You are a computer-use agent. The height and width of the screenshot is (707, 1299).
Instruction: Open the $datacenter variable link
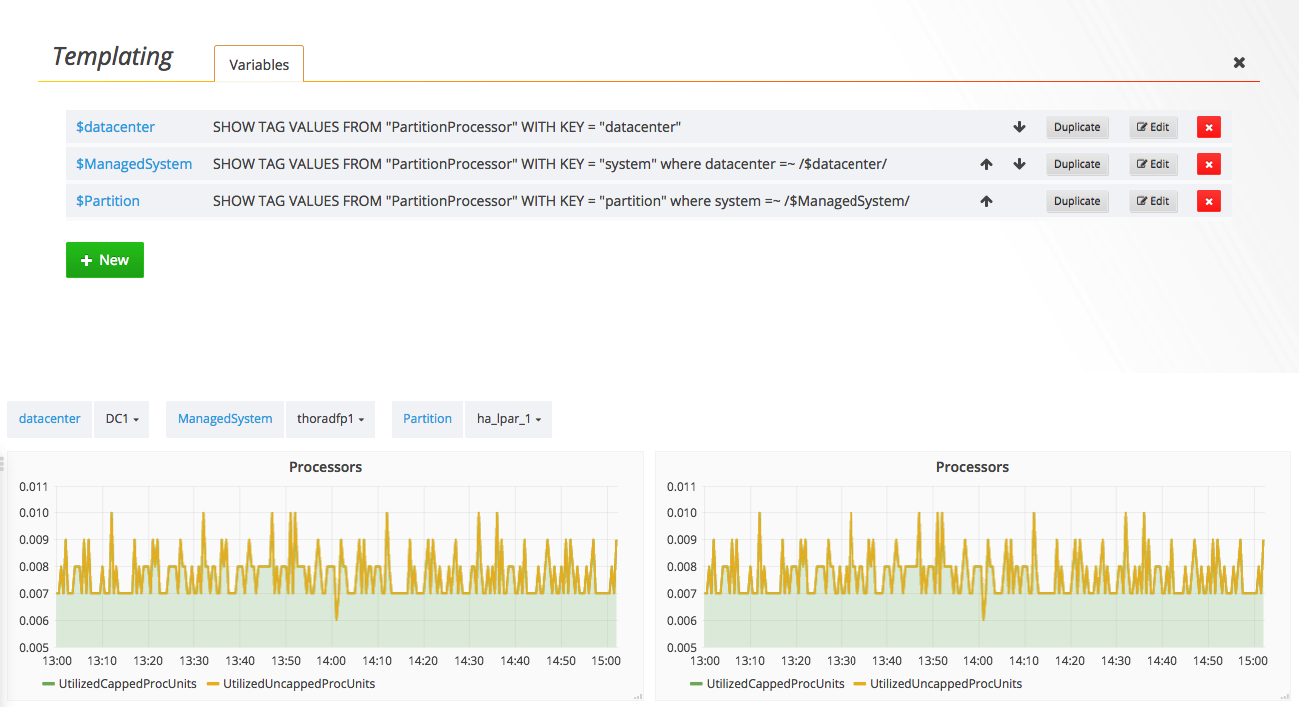pyautogui.click(x=115, y=127)
